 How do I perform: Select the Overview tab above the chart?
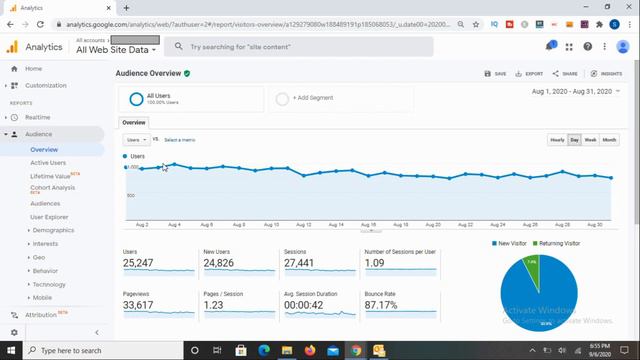134,122
